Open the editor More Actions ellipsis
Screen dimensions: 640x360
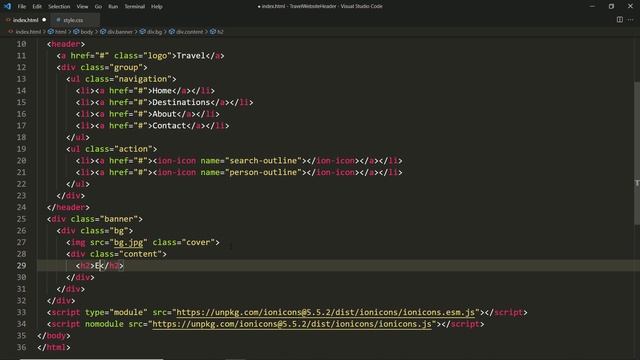click(x=631, y=20)
